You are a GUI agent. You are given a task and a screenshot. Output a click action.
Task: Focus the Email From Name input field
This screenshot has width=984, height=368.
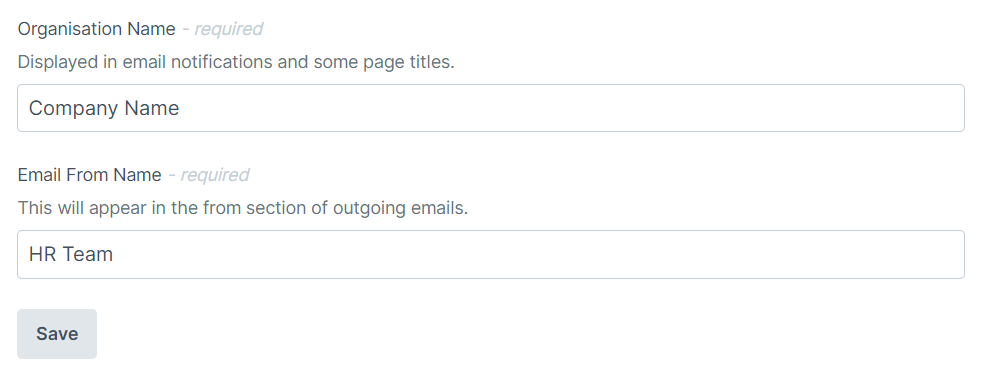491,254
